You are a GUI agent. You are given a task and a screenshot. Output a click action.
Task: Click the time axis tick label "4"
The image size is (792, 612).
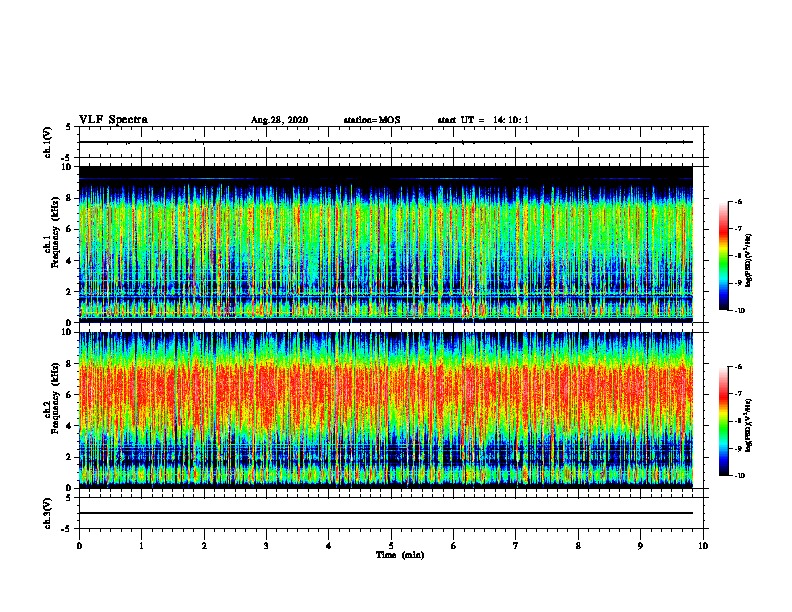pyautogui.click(x=329, y=546)
